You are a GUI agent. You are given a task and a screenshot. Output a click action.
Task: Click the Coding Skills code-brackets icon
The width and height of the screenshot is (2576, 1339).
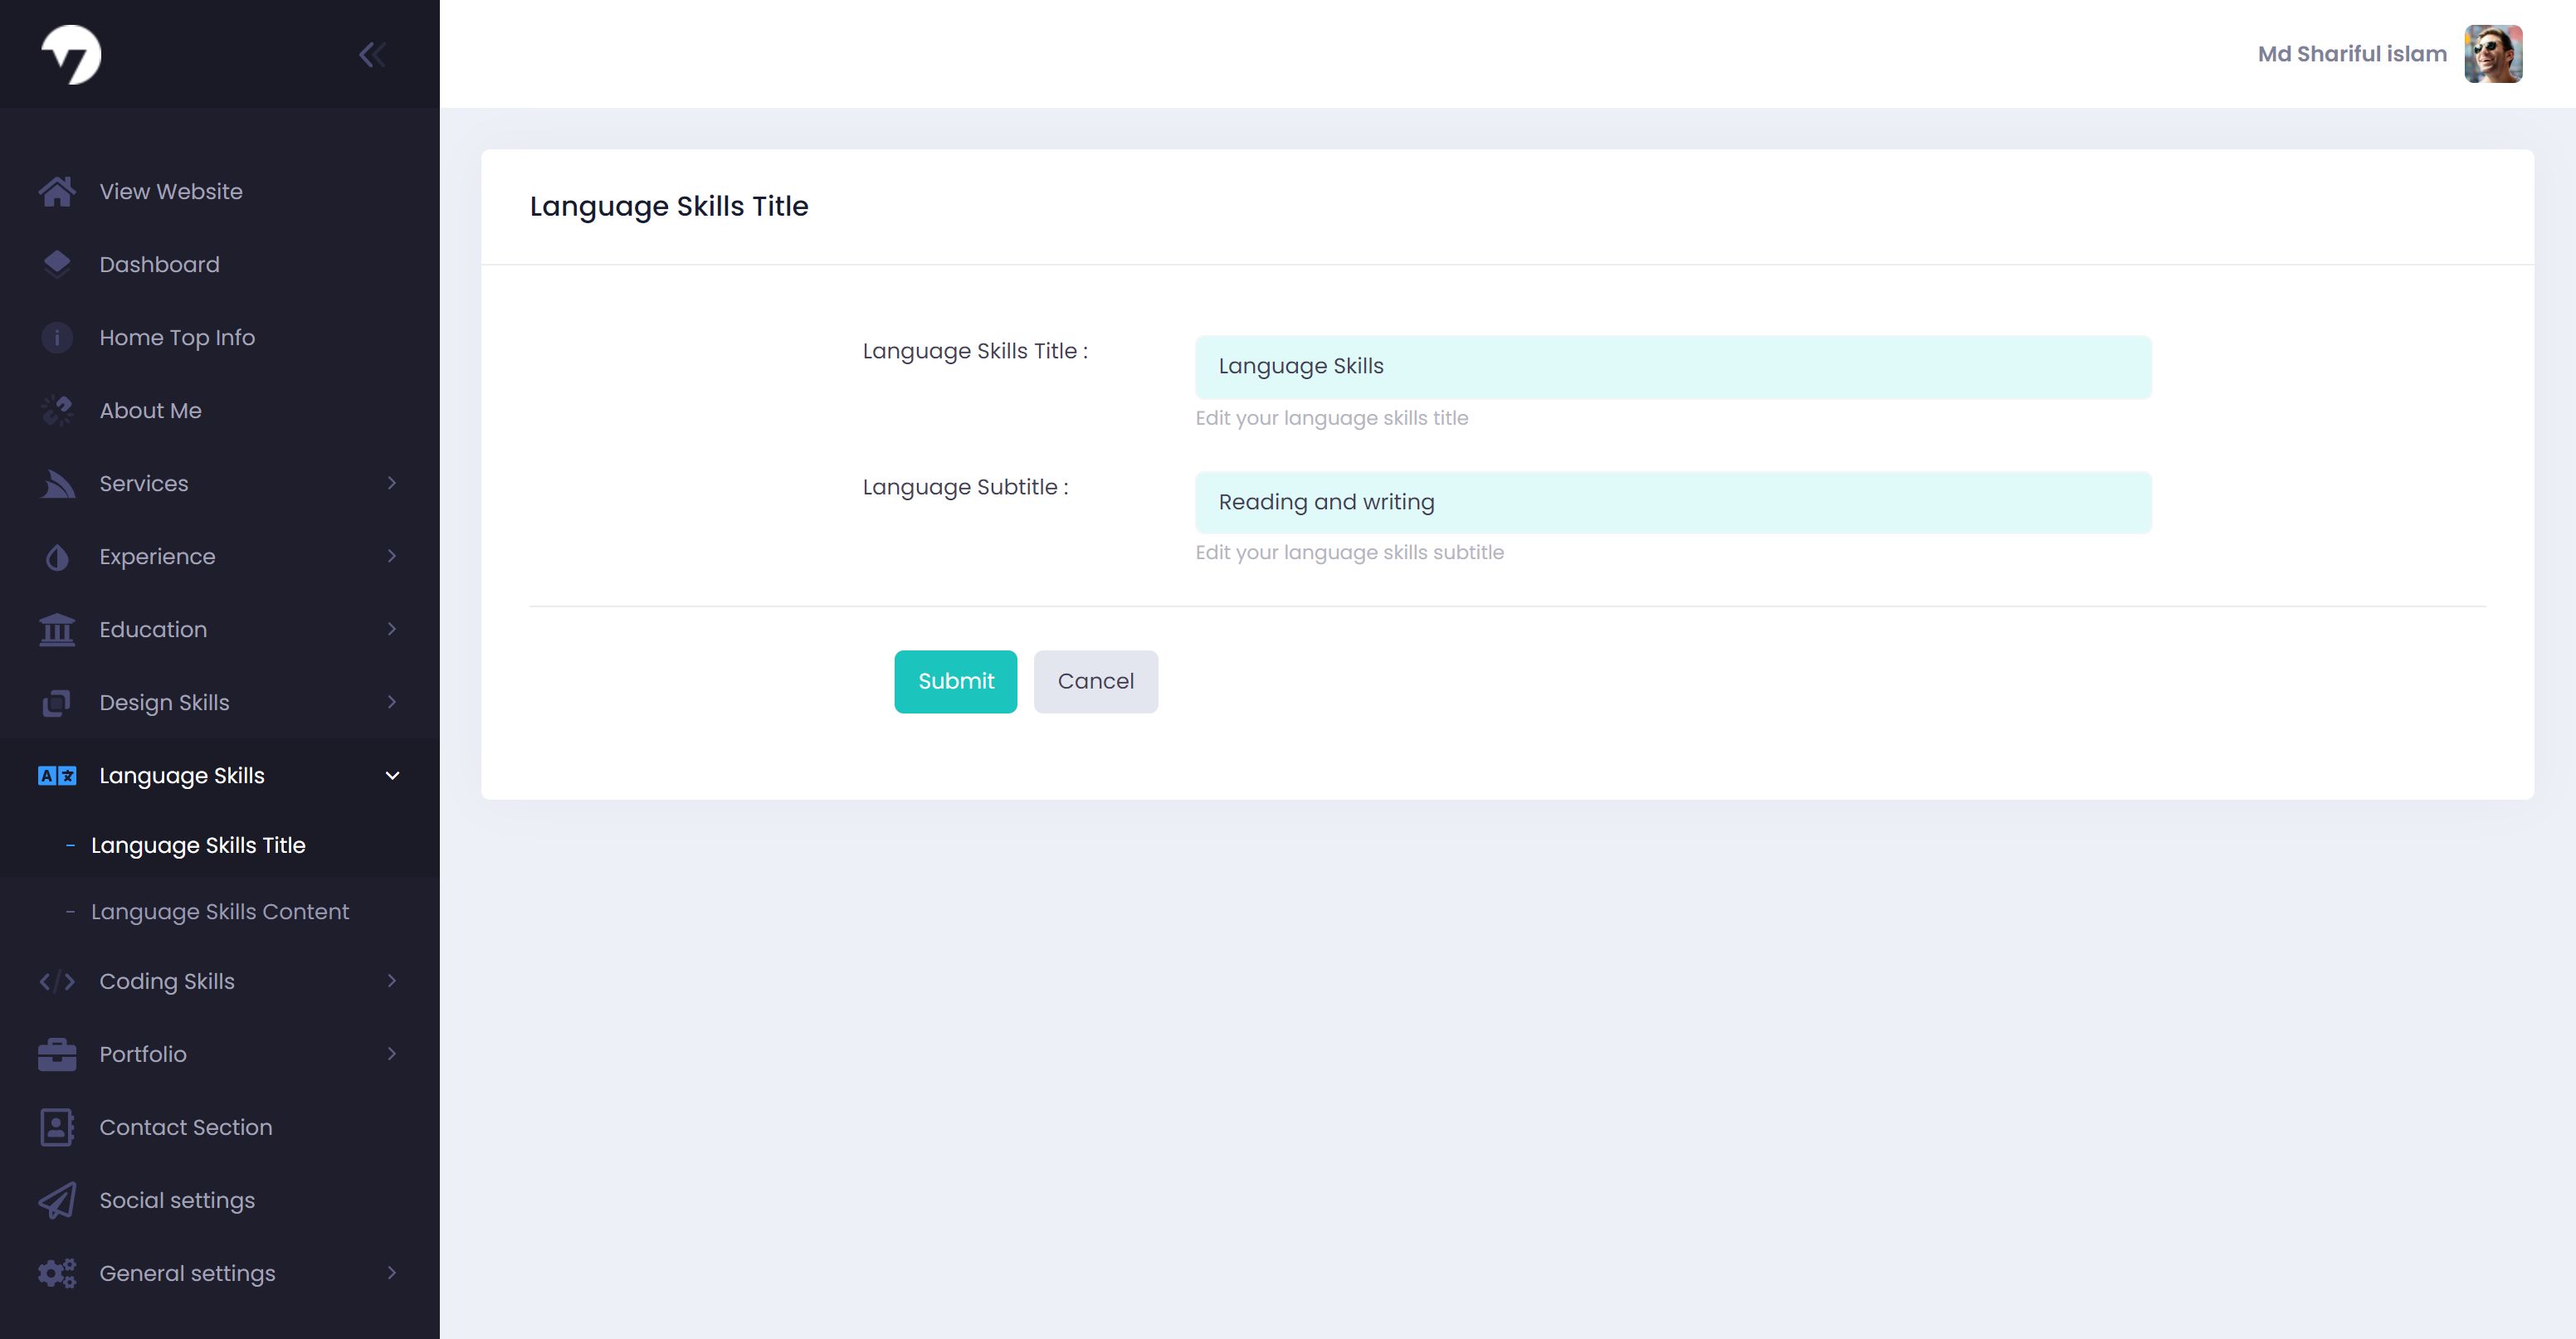coord(57,981)
